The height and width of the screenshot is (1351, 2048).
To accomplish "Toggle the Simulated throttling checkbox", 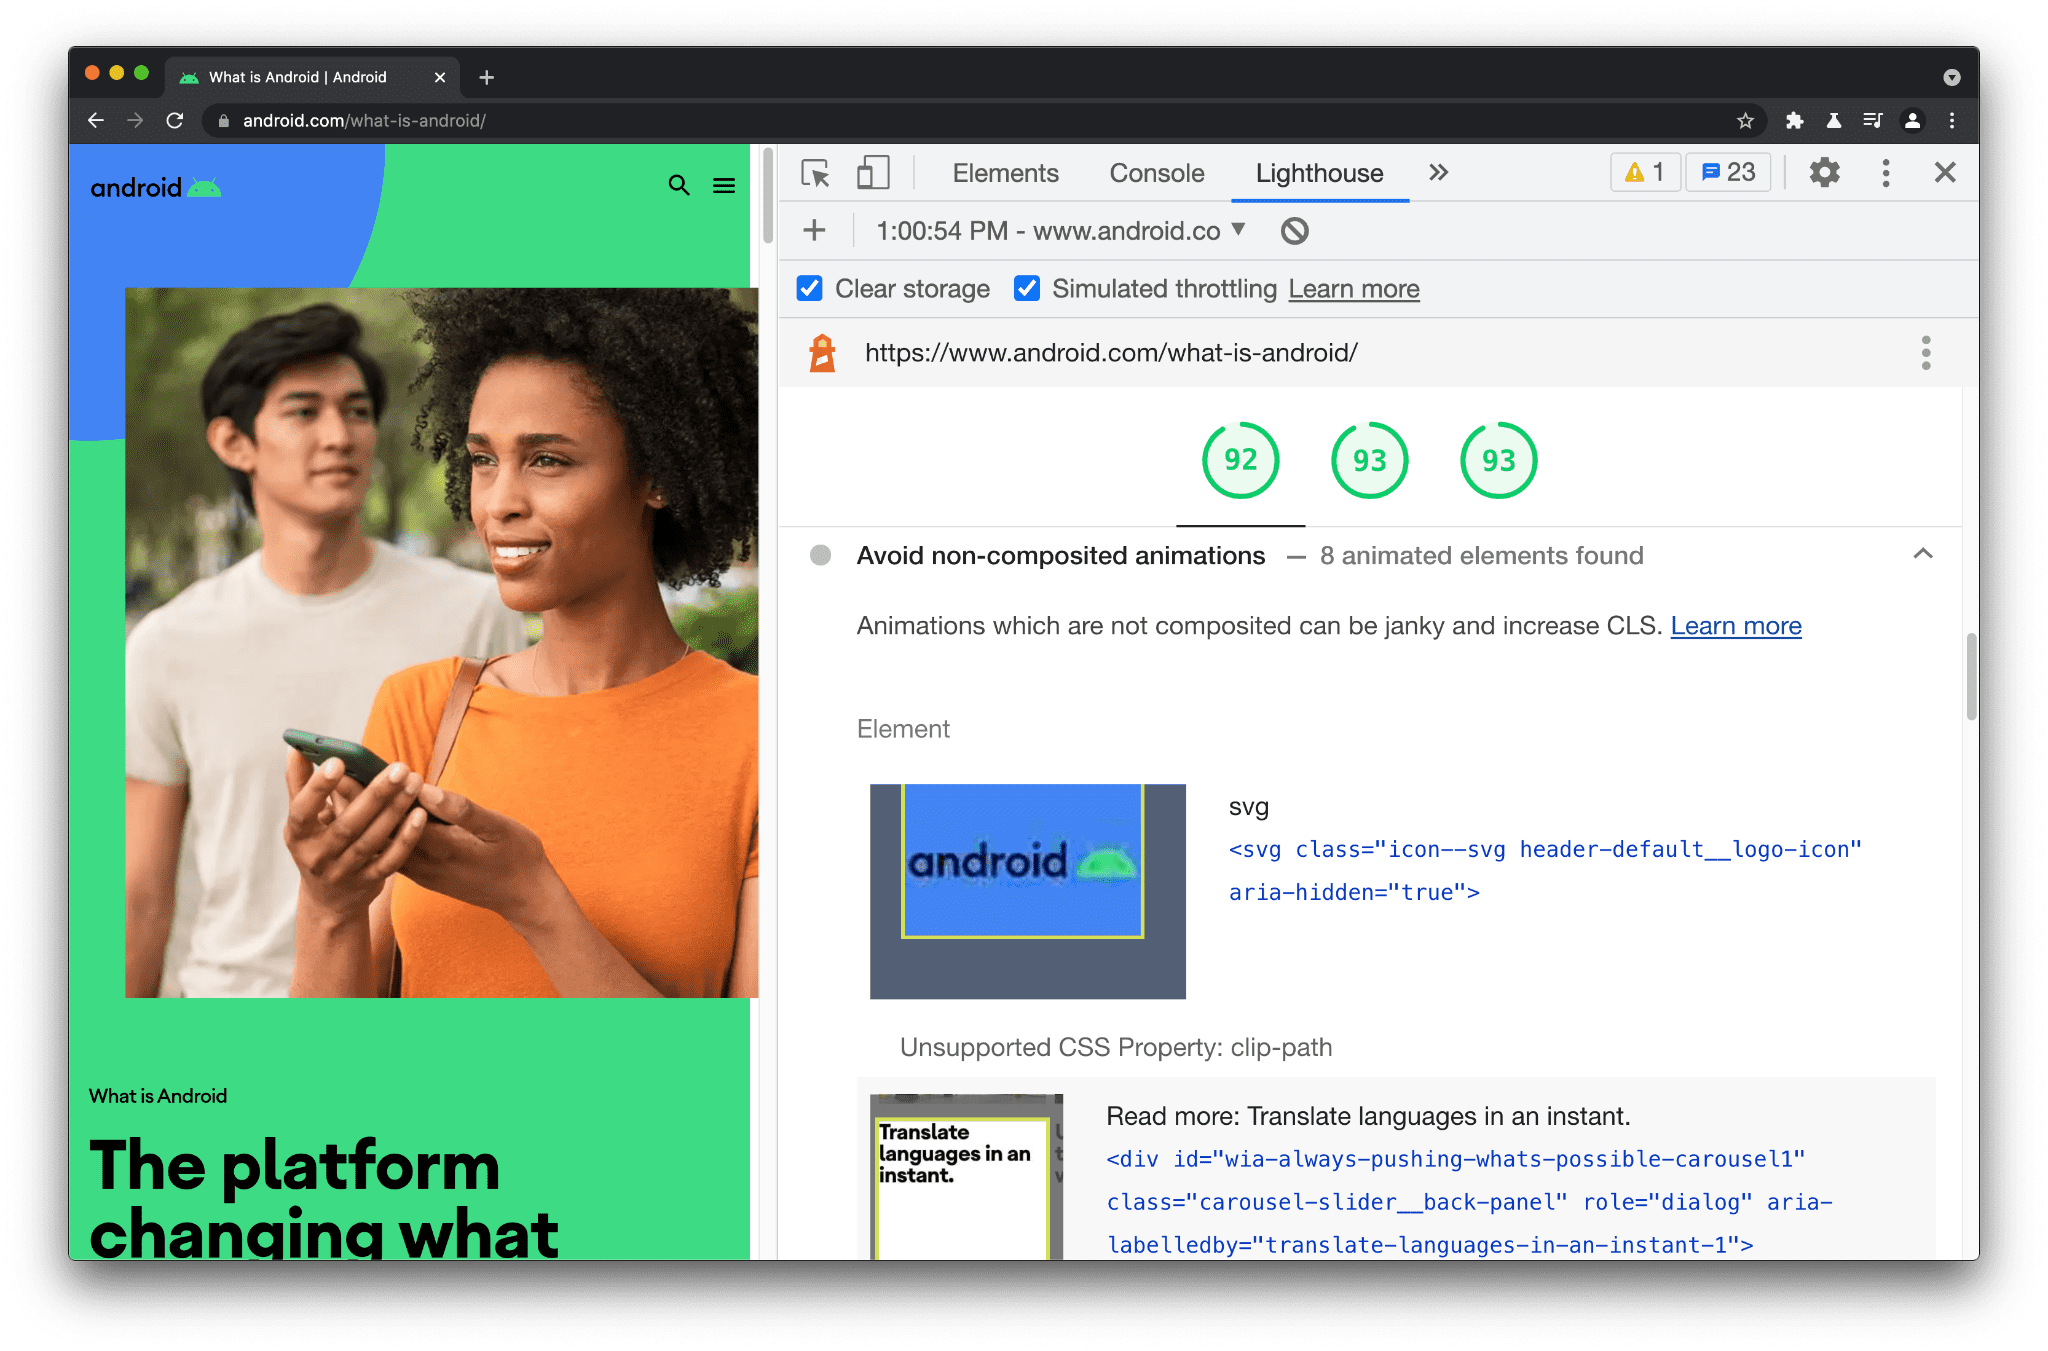I will point(1026,290).
